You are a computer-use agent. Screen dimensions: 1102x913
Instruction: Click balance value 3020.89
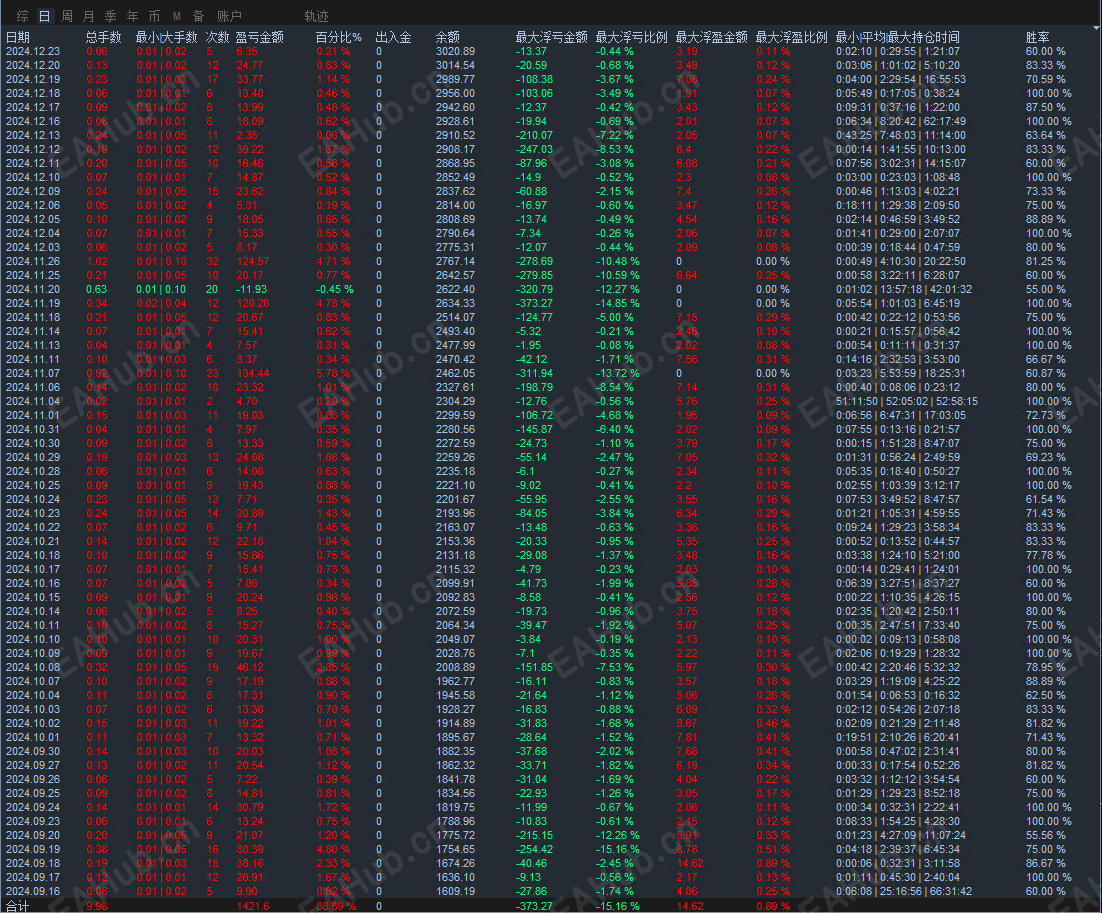coord(455,51)
